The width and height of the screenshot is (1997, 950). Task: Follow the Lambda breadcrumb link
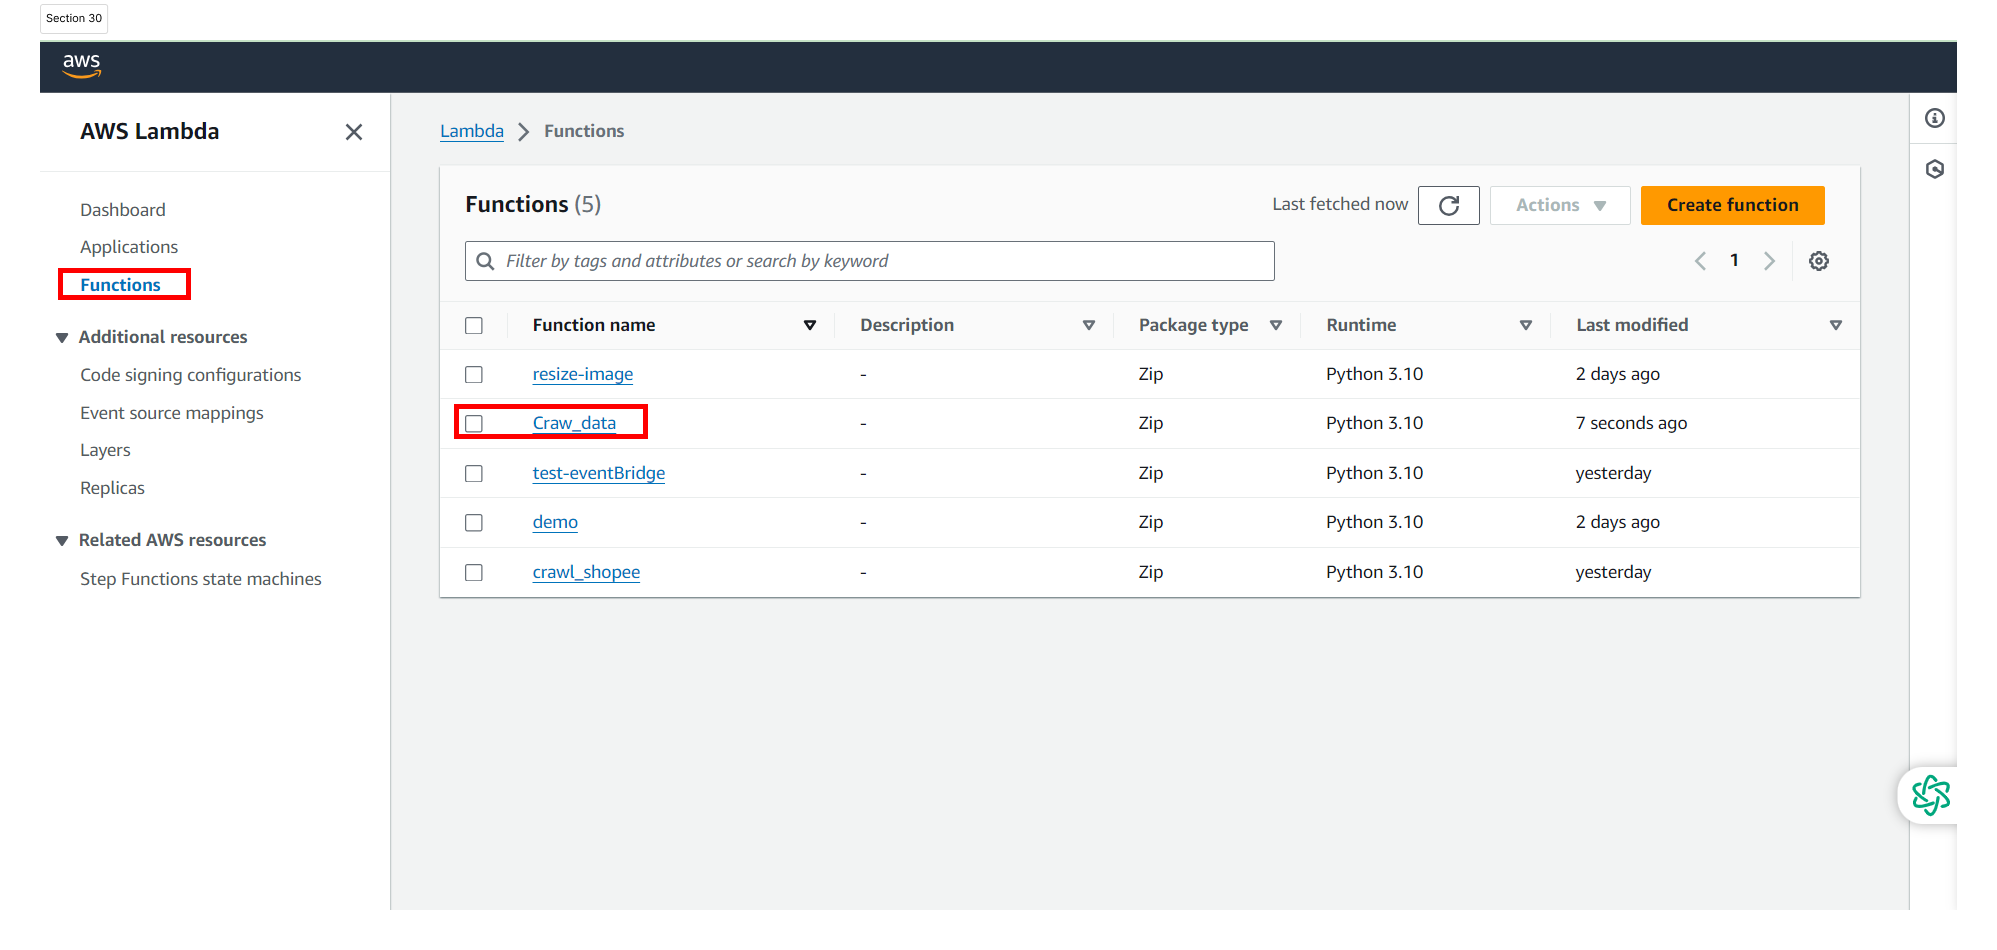point(472,131)
